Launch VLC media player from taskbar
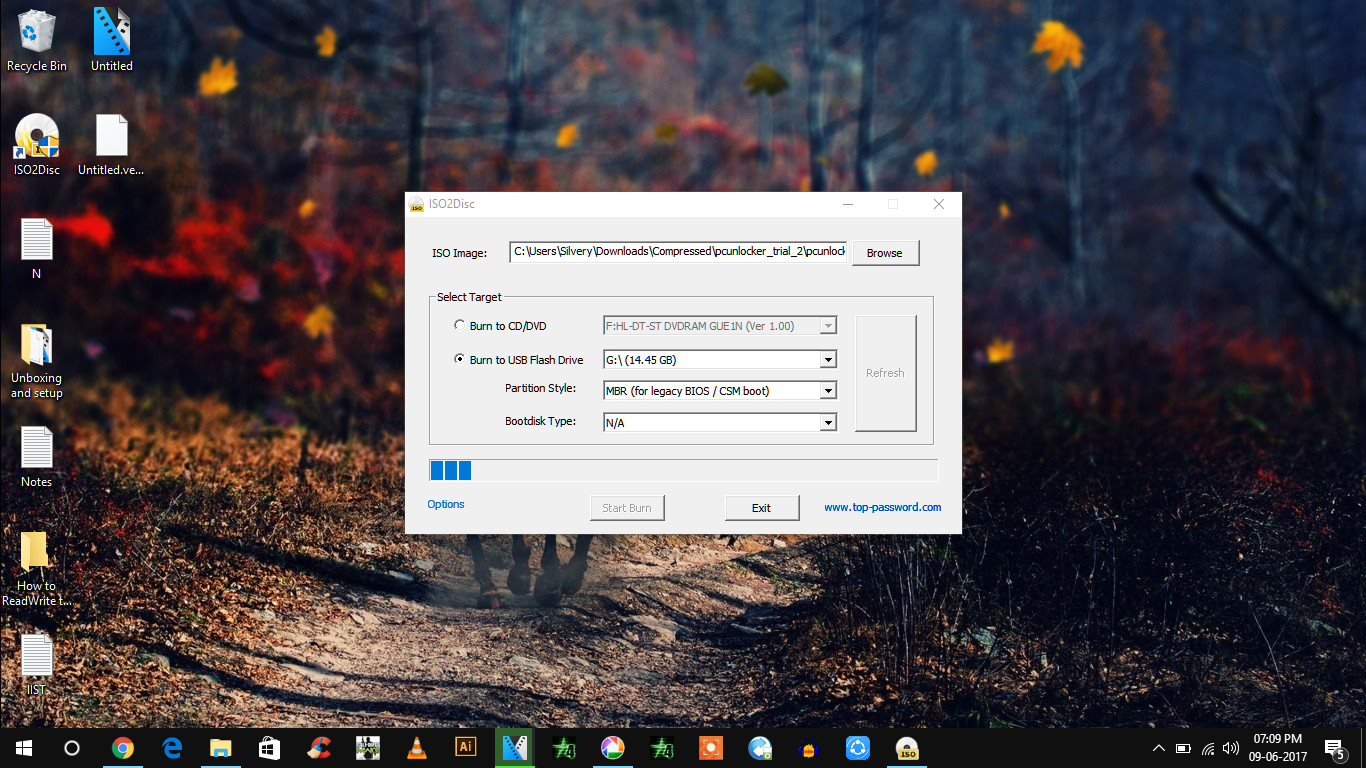 click(417, 748)
